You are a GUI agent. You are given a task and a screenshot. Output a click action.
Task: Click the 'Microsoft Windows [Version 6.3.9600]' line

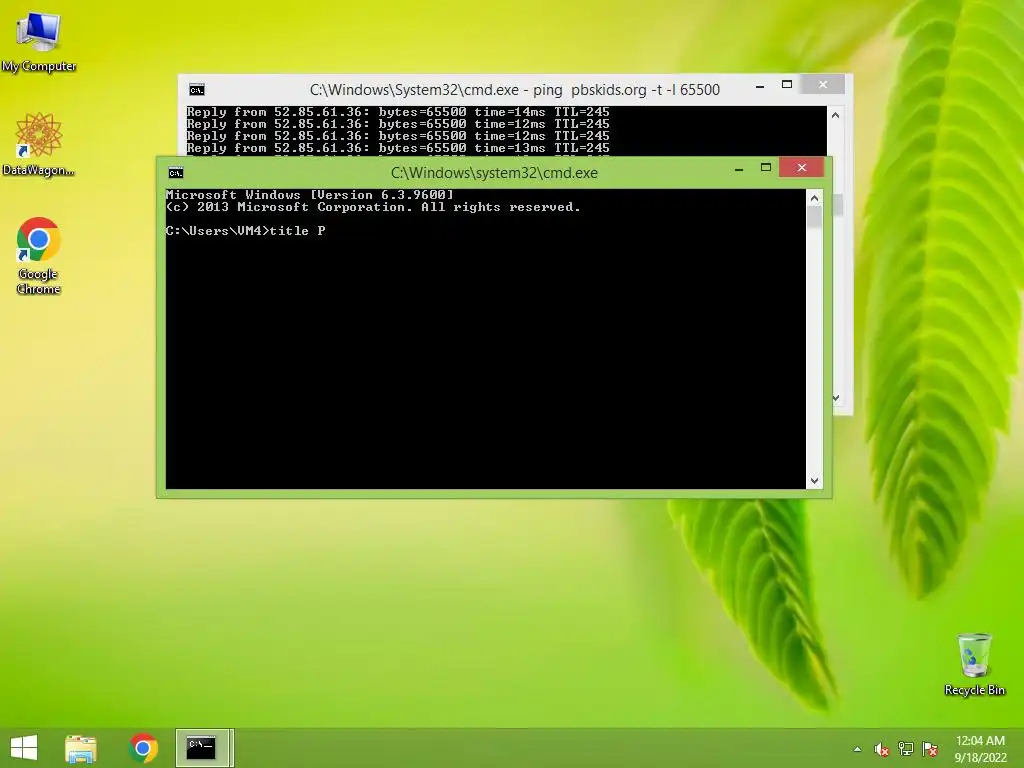click(x=310, y=195)
